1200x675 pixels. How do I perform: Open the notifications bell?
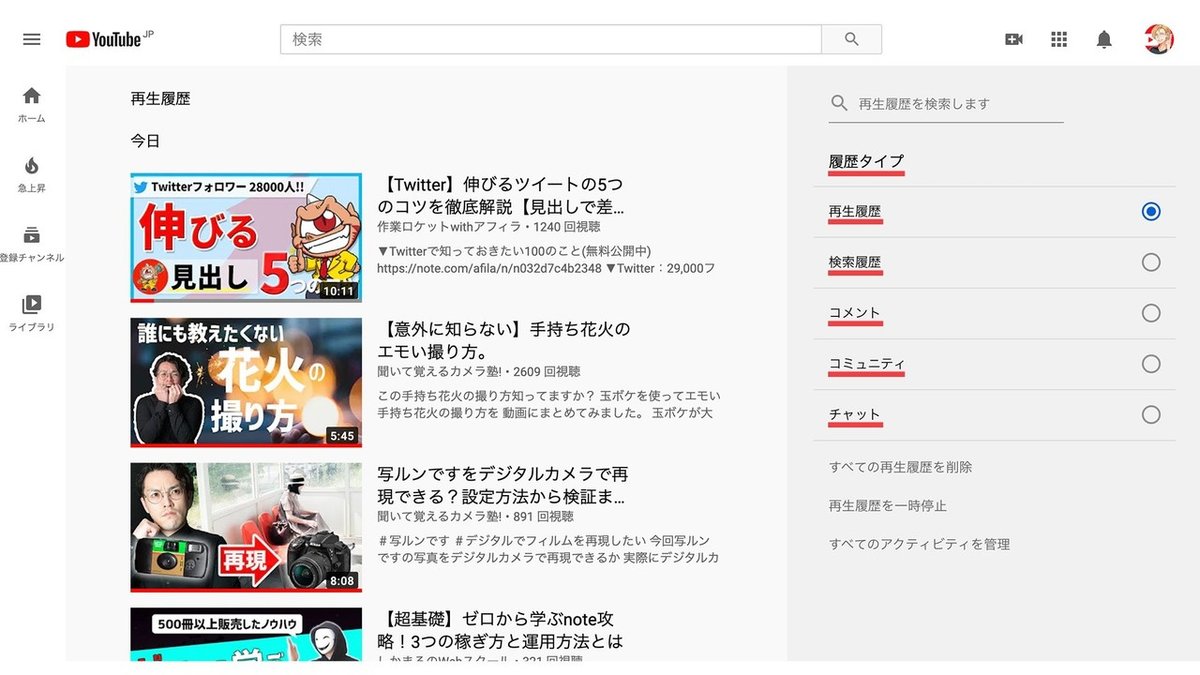click(1104, 39)
